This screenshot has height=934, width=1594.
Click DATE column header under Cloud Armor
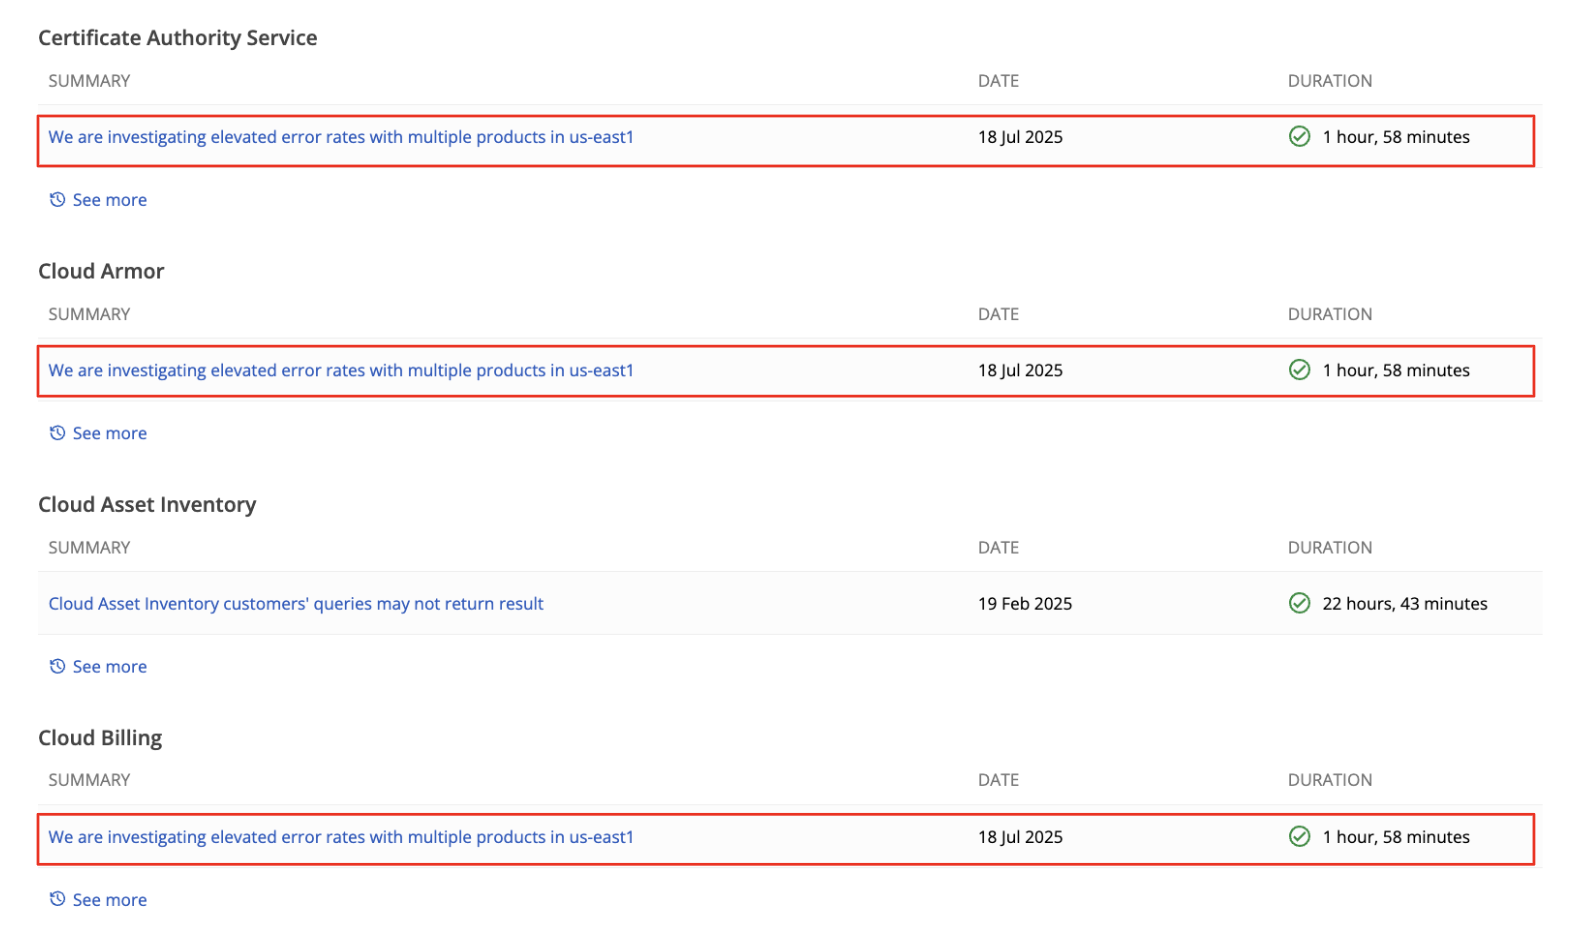click(x=998, y=314)
